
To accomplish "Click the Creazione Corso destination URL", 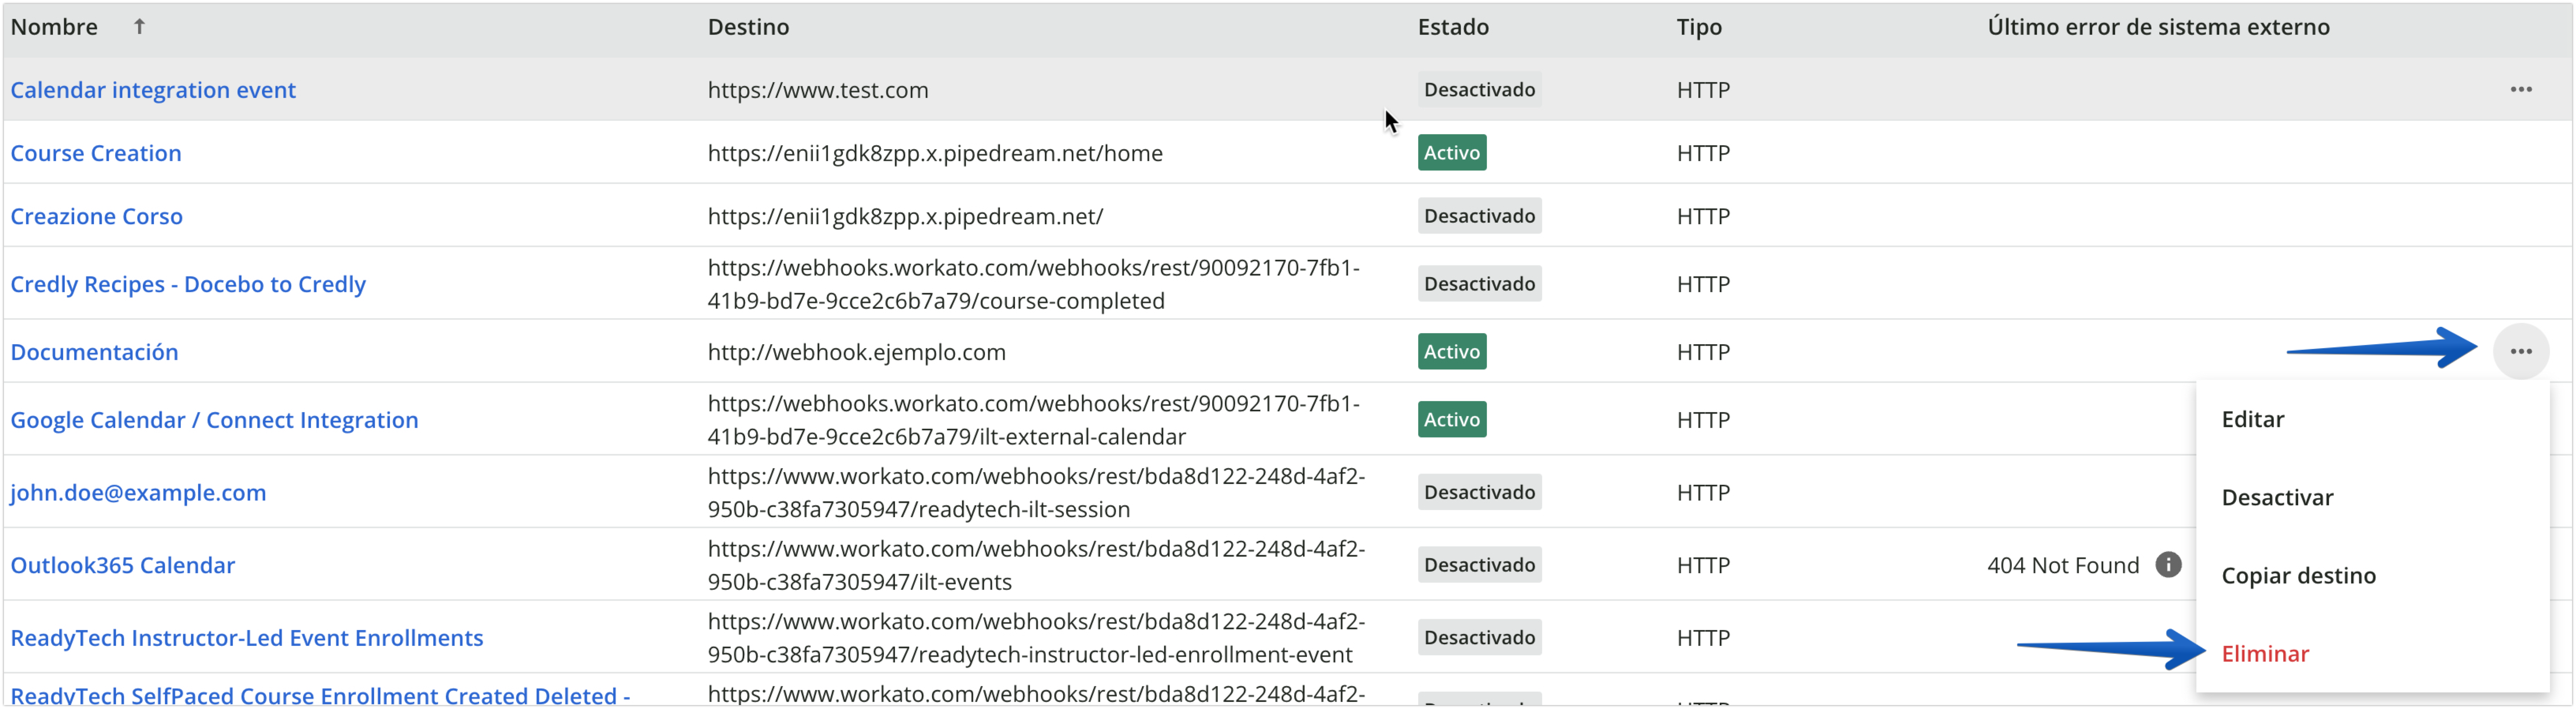I will pyautogui.click(x=905, y=216).
